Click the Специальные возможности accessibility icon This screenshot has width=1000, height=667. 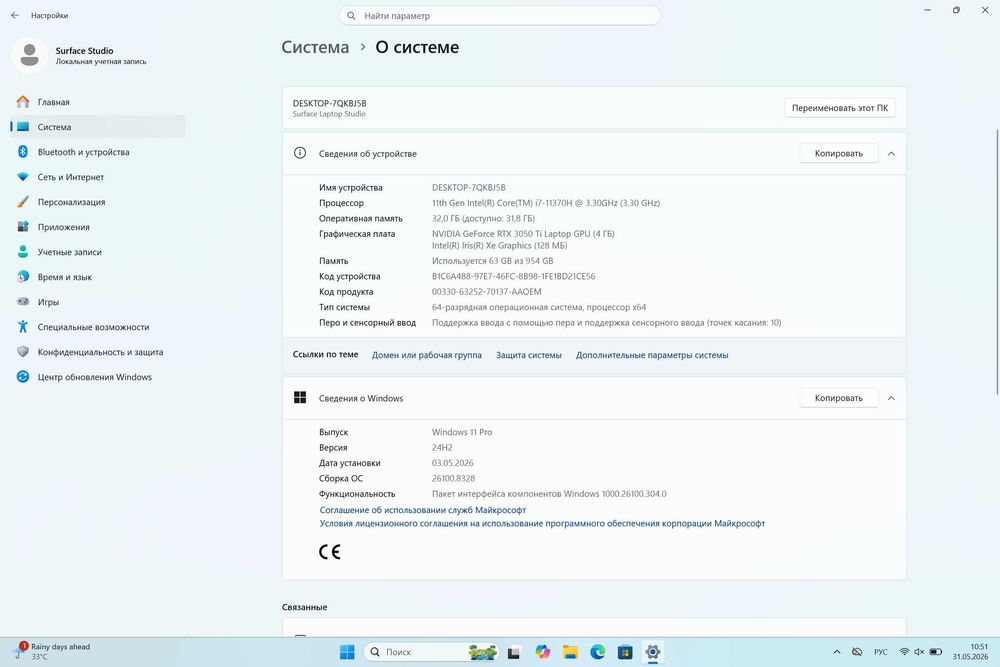[x=23, y=326]
